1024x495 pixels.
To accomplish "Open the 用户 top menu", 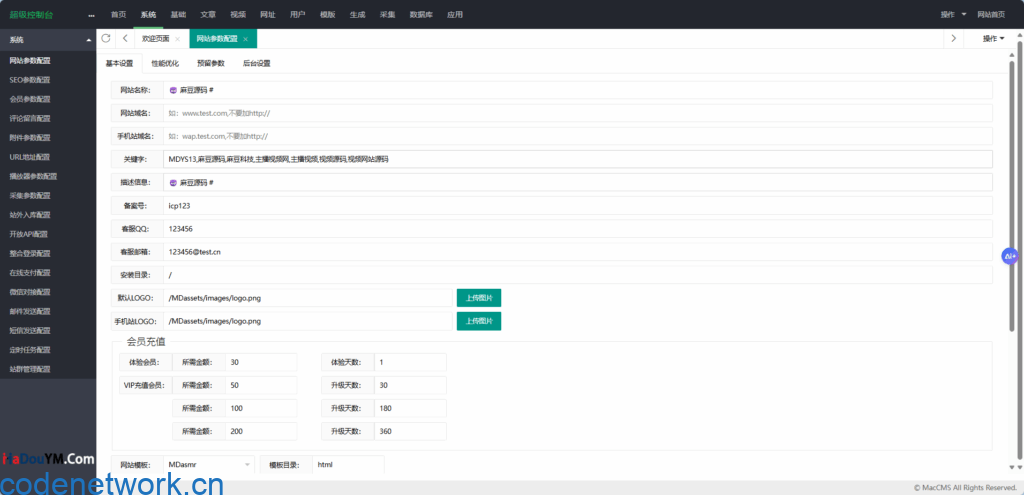I will click(297, 14).
